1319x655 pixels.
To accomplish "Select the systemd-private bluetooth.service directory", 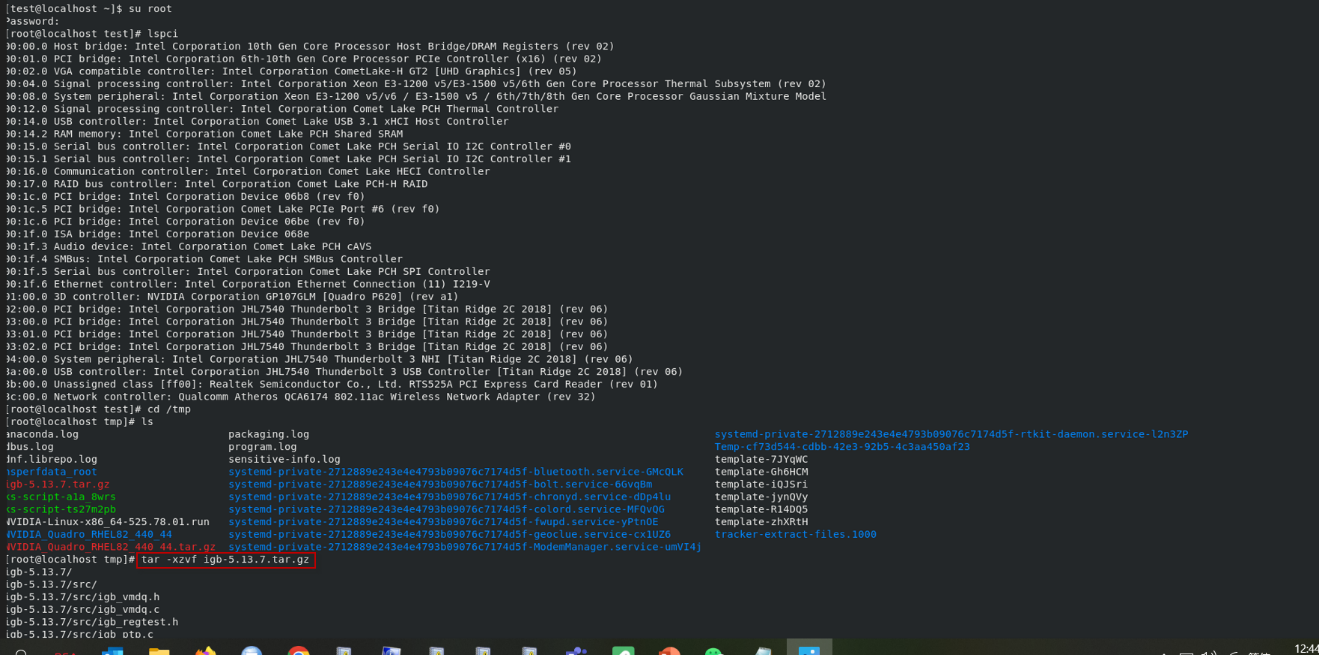I will tap(456, 471).
